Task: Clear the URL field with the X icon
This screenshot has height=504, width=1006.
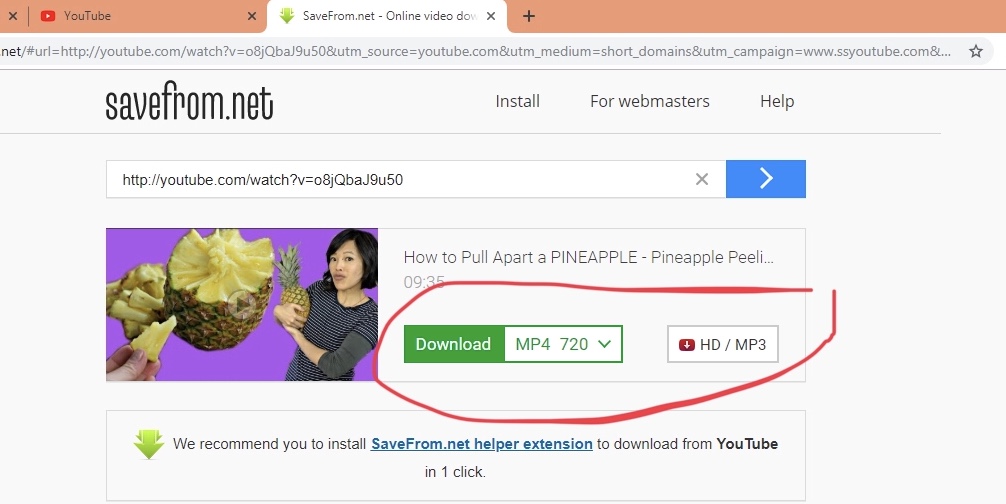Action: [x=702, y=180]
